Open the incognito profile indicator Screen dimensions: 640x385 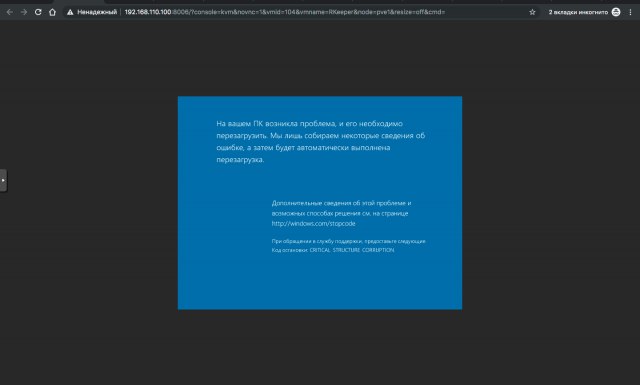(616, 12)
